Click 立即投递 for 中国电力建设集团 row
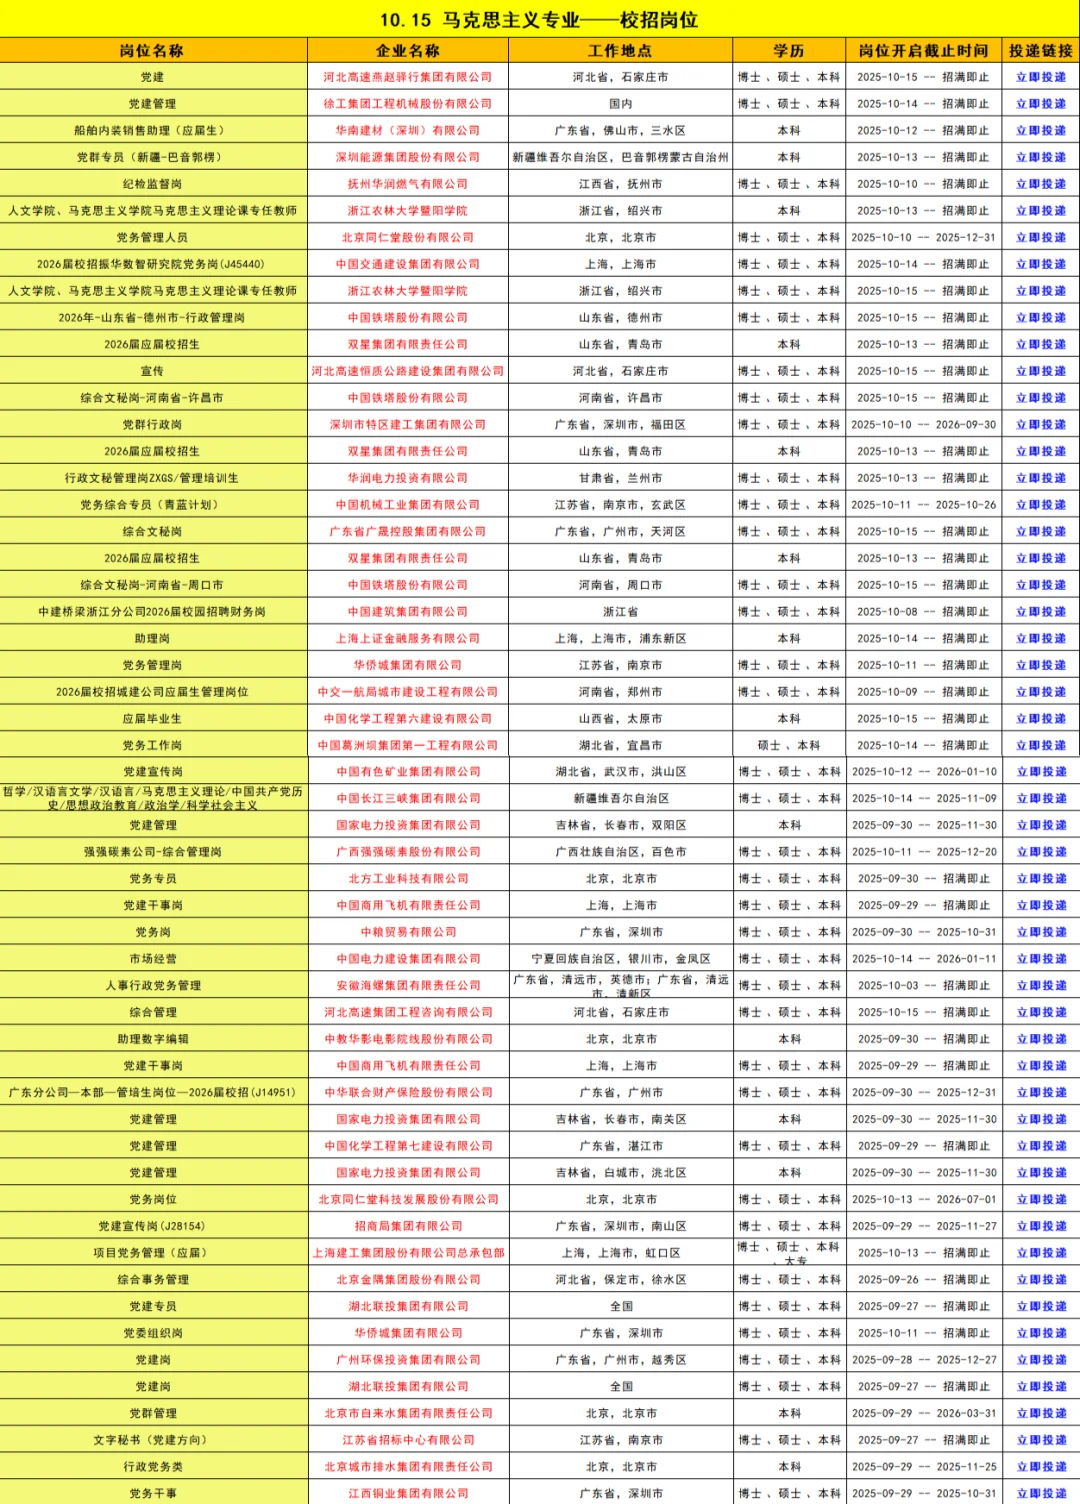The width and height of the screenshot is (1080, 1504). point(1042,959)
